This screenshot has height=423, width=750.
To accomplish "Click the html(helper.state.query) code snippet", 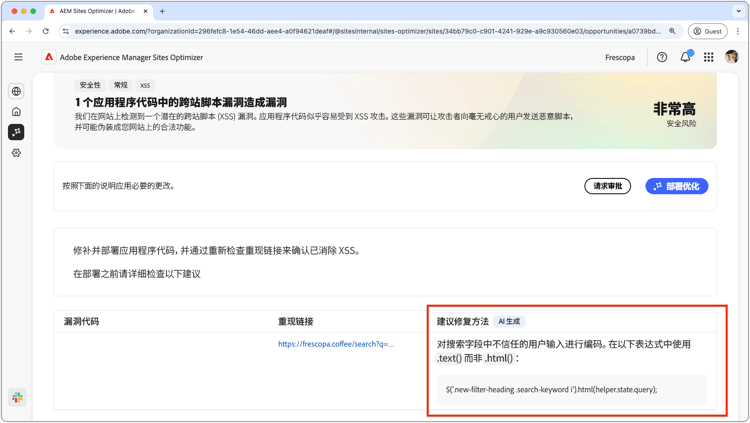I will coord(572,390).
